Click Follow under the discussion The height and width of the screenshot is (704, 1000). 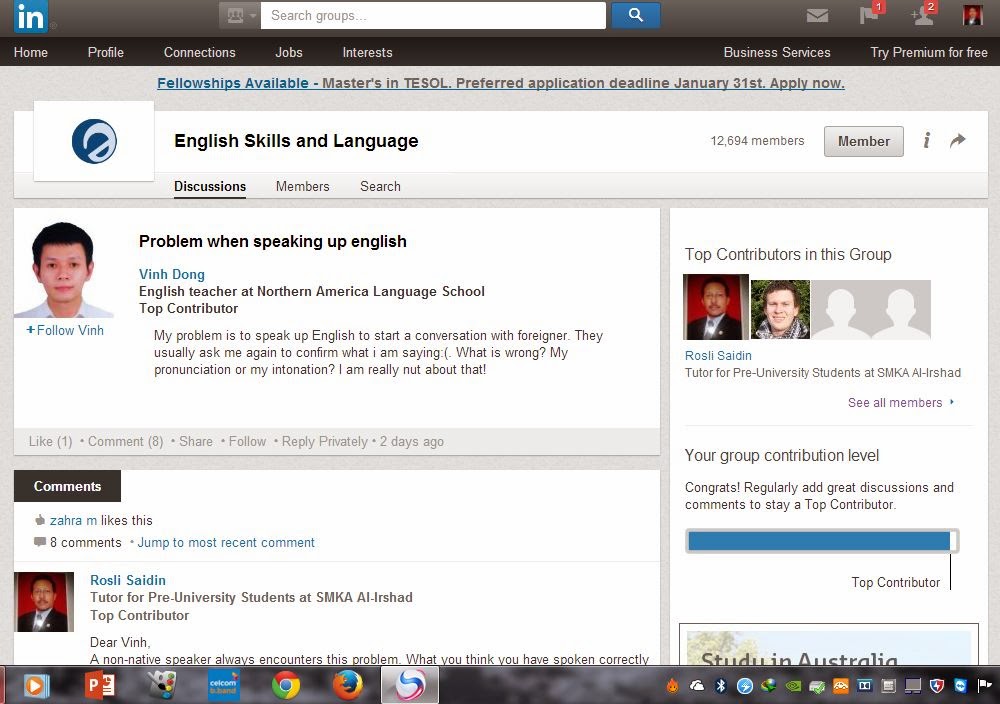pos(247,441)
